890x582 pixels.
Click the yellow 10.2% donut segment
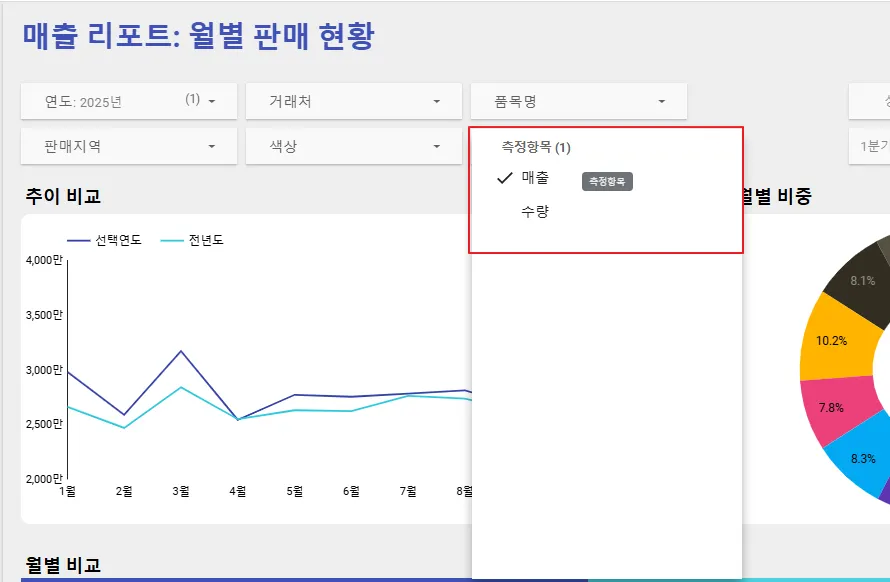coord(834,340)
